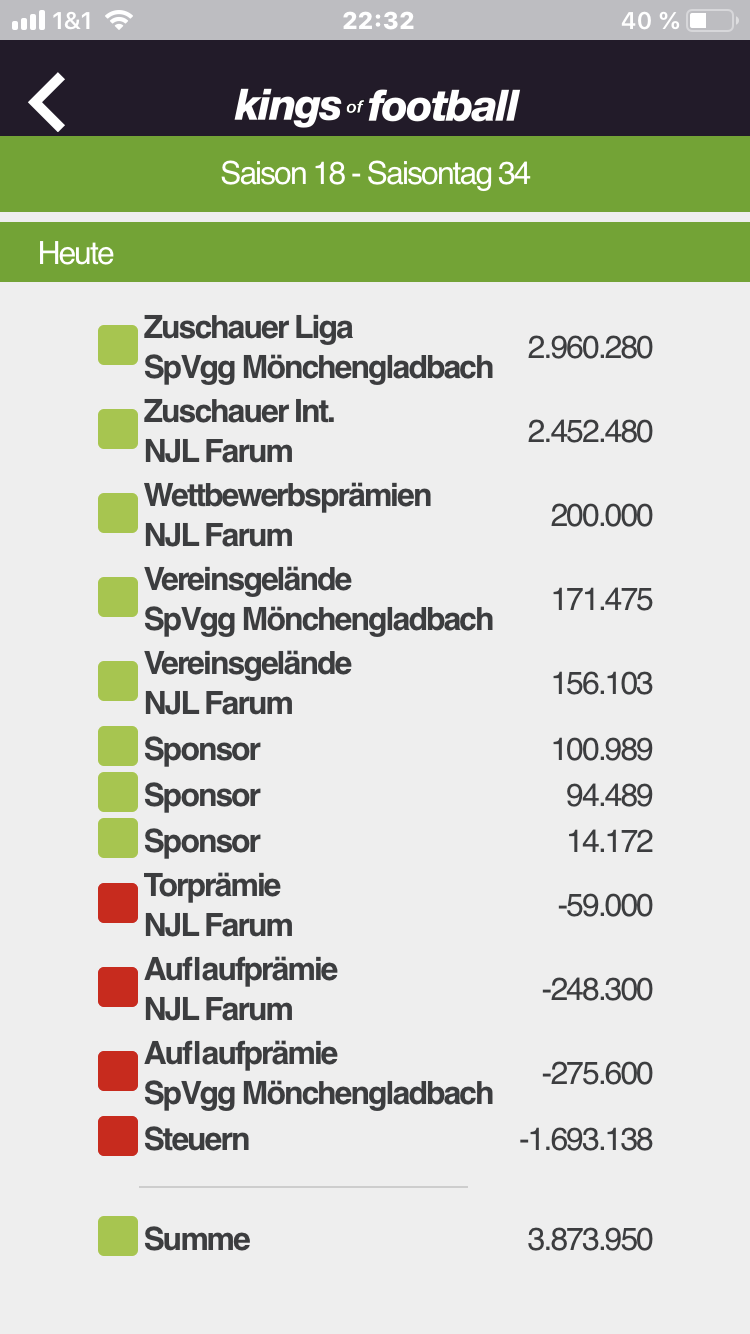
Task: Open Zuschauer Liga SpVgg Mönchengladbach entry
Action: click(375, 347)
